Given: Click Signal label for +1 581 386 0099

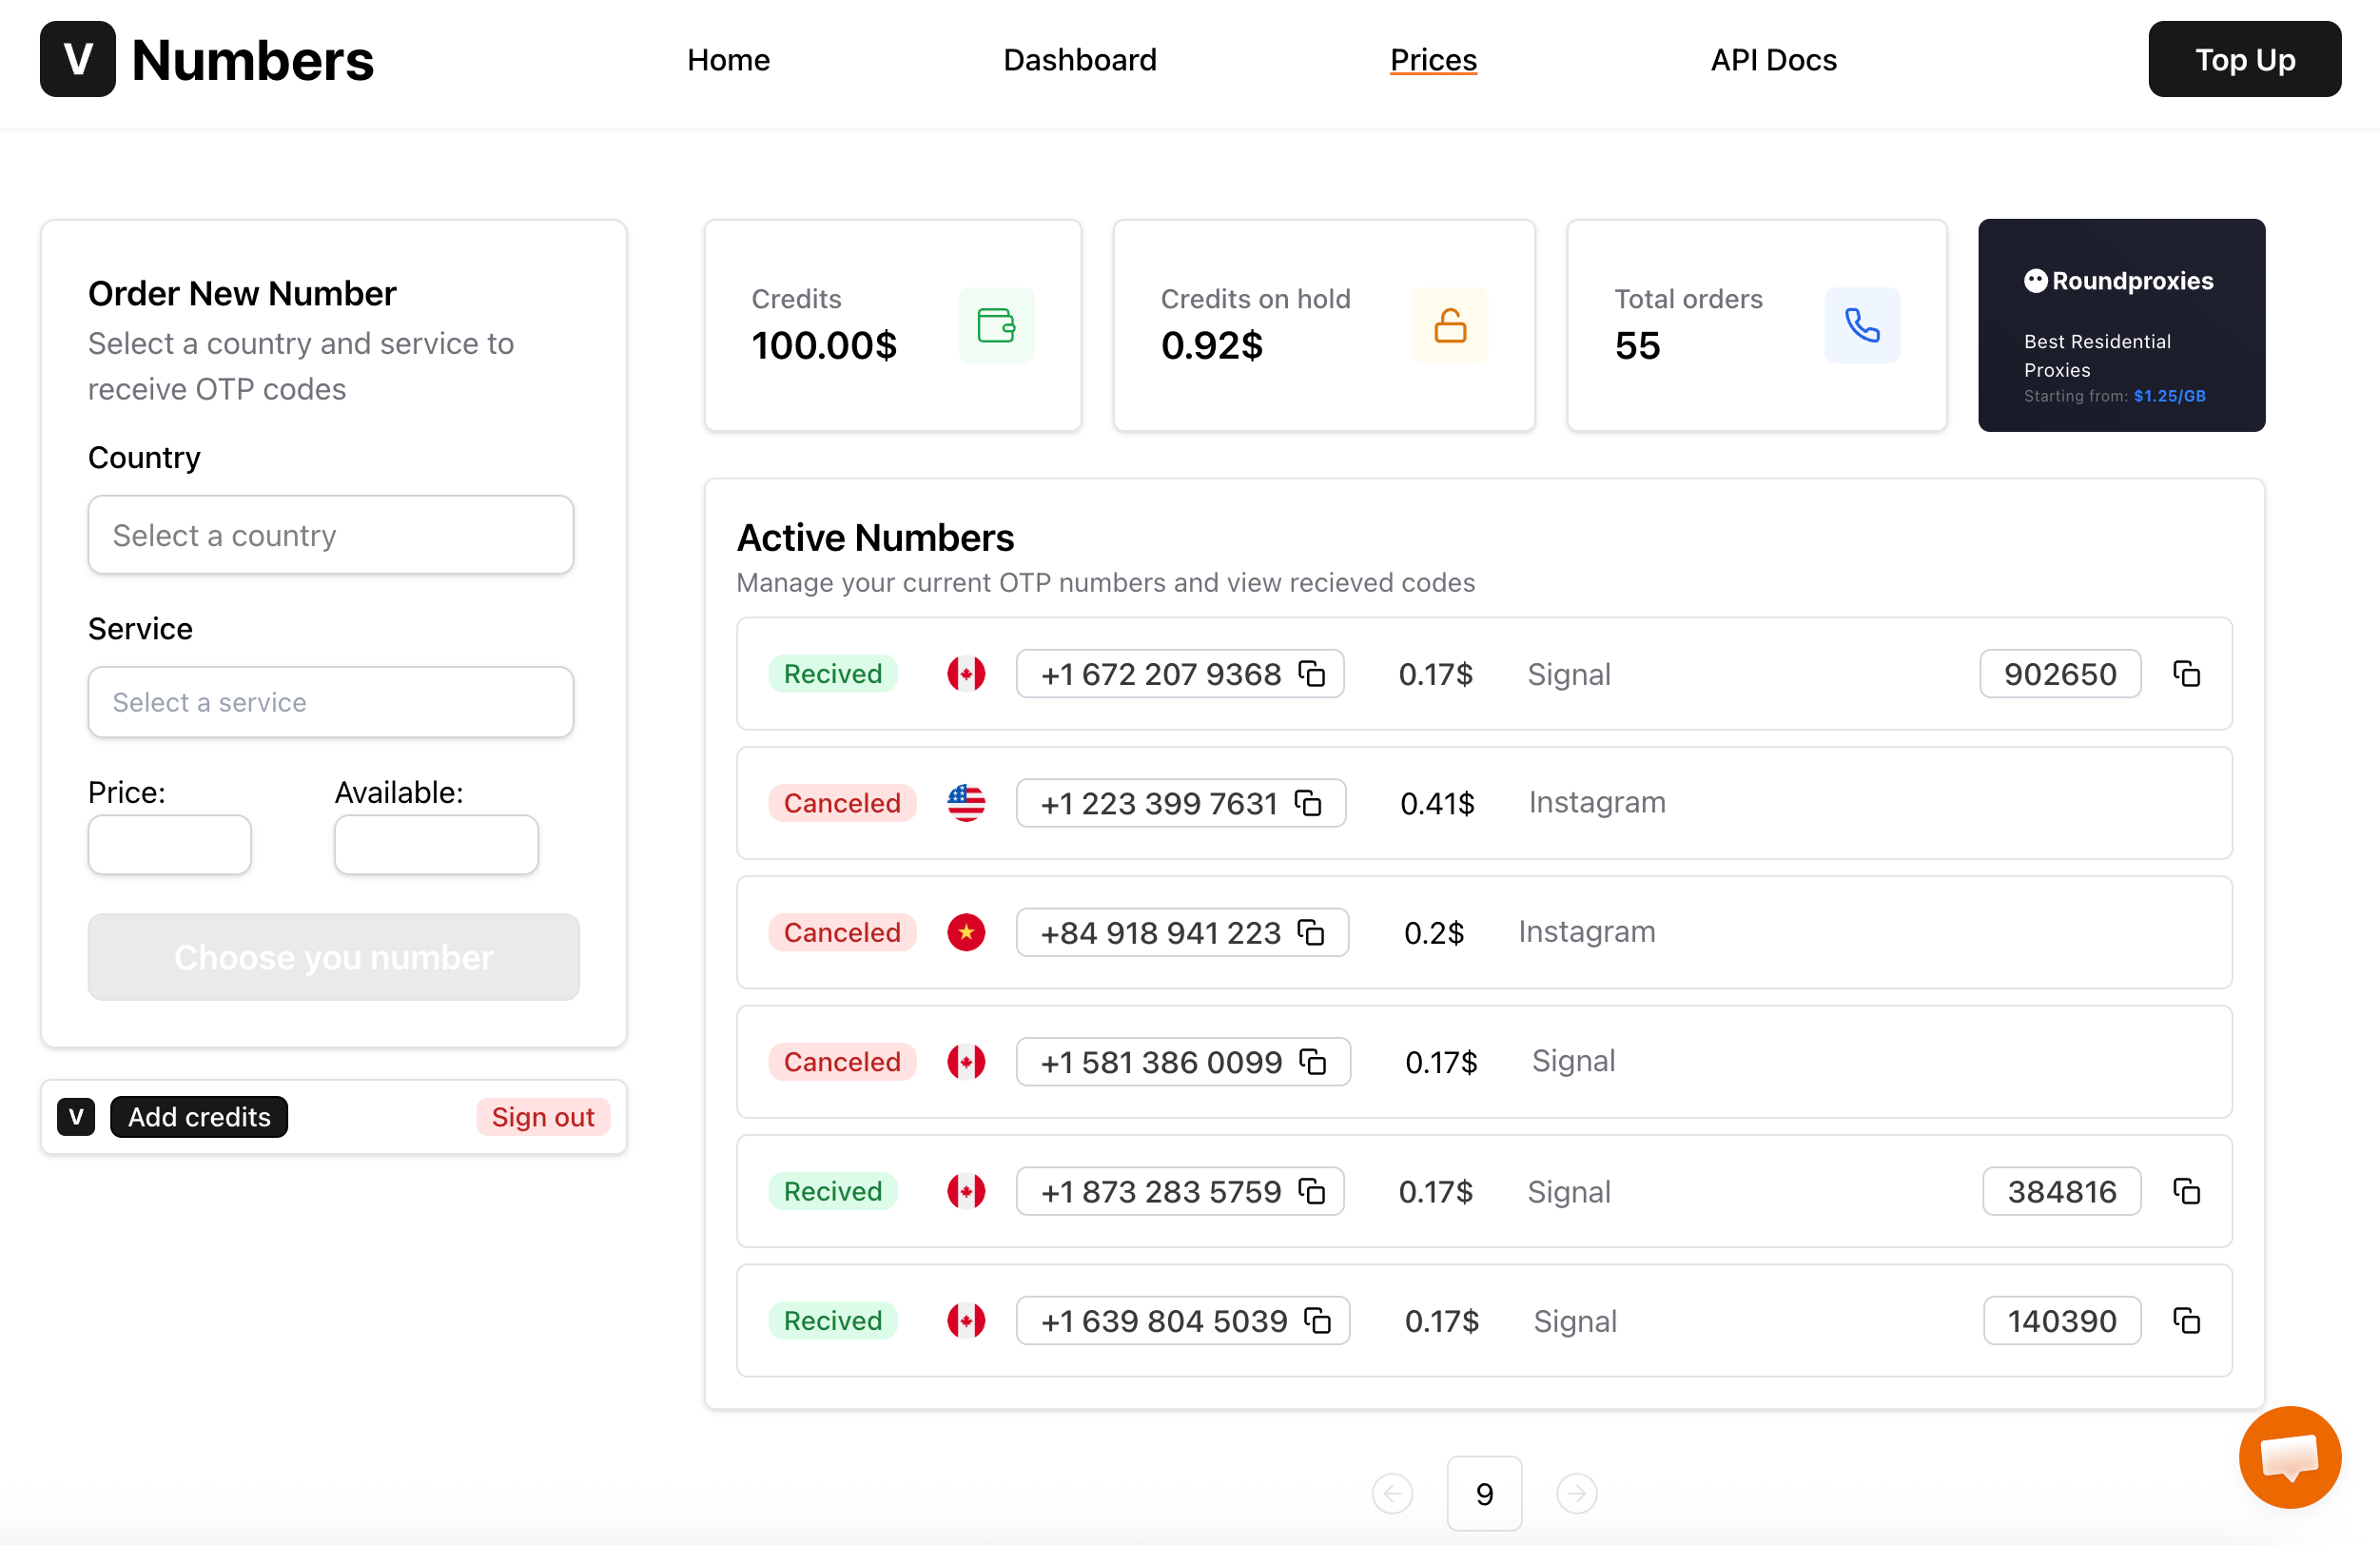Looking at the screenshot, I should (x=1574, y=1061).
